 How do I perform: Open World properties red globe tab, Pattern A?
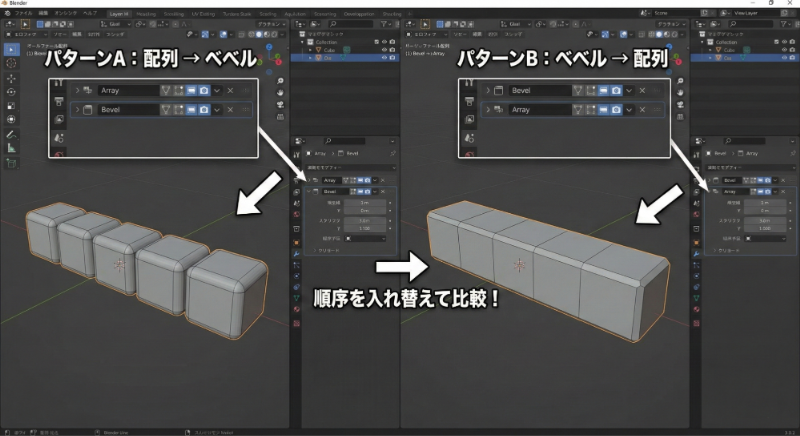tap(296, 214)
